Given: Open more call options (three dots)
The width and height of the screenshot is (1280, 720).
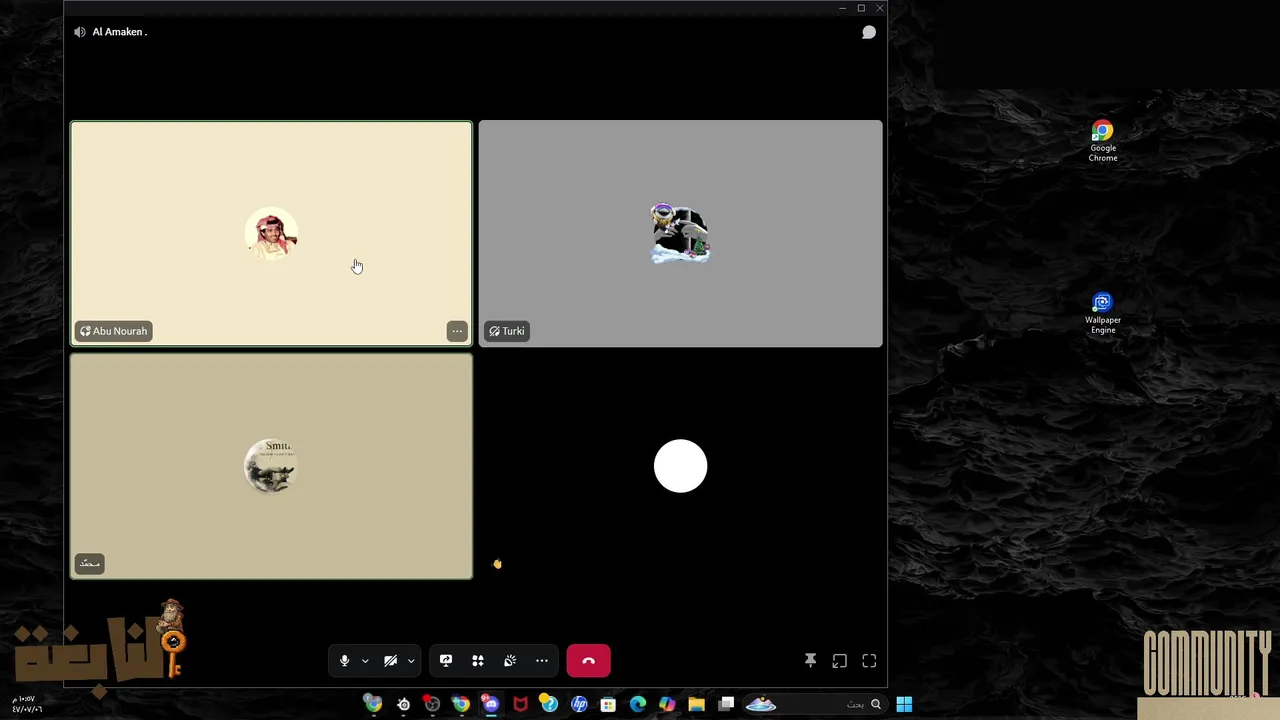Looking at the screenshot, I should (x=542, y=661).
